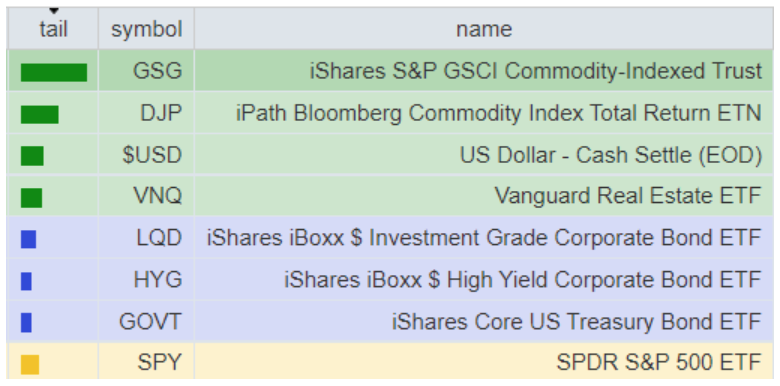Select the DJP green tail bar
Viewport: 780px width, 386px height.
click(x=40, y=114)
